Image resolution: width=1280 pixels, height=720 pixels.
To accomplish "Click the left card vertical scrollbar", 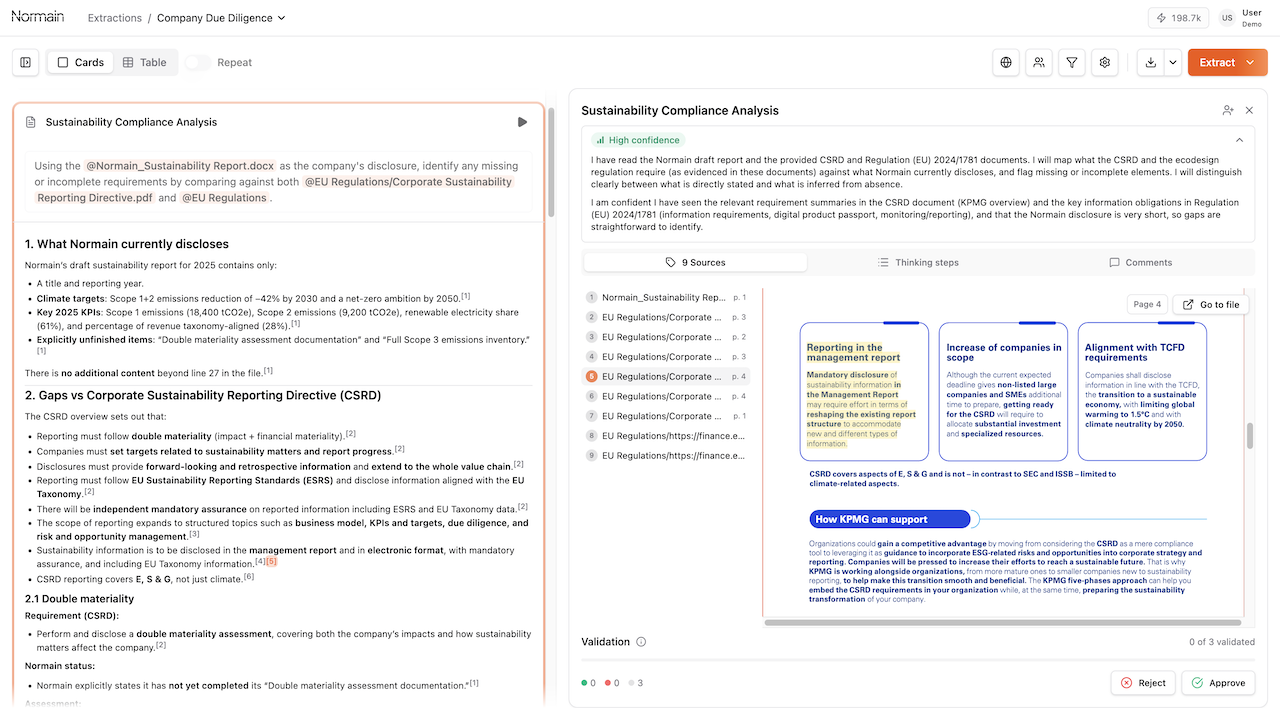I will point(552,160).
